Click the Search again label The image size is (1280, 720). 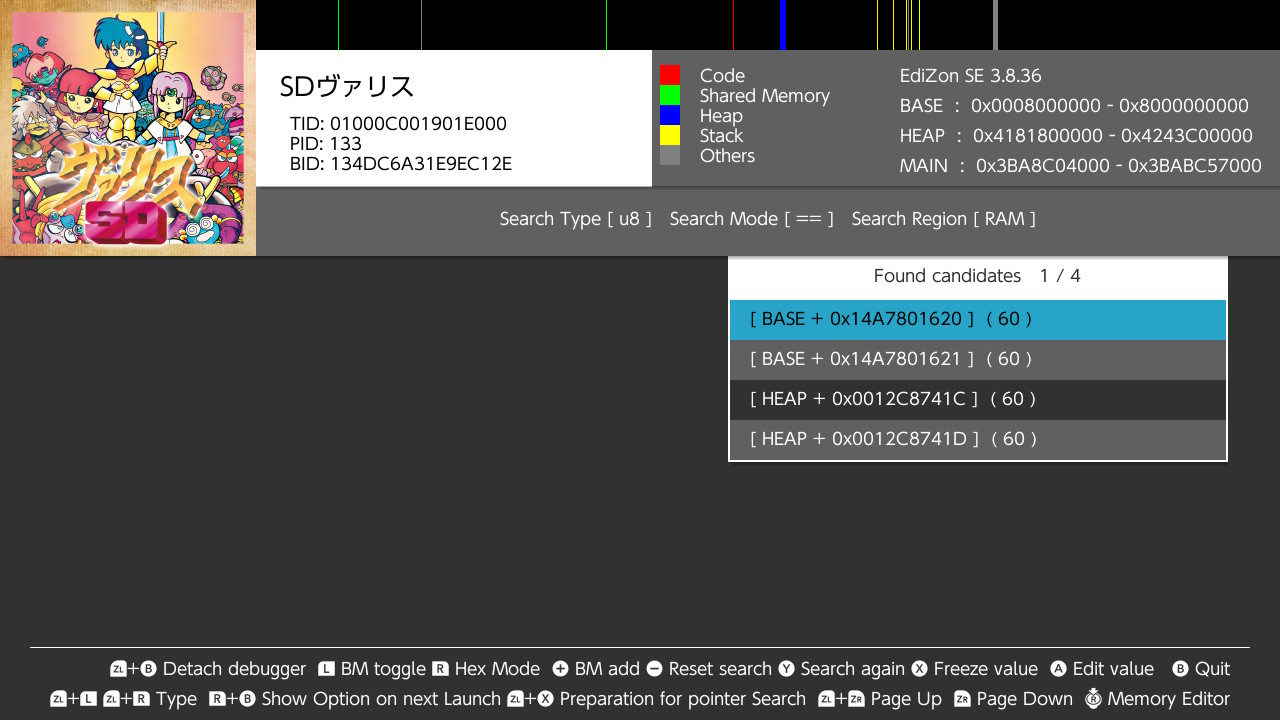pyautogui.click(x=852, y=669)
